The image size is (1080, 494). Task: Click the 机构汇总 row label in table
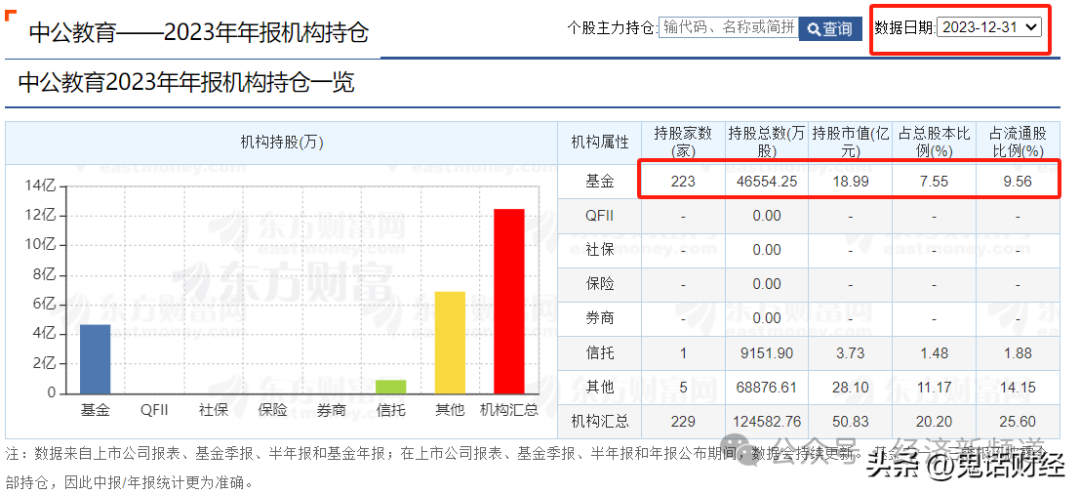click(x=599, y=422)
